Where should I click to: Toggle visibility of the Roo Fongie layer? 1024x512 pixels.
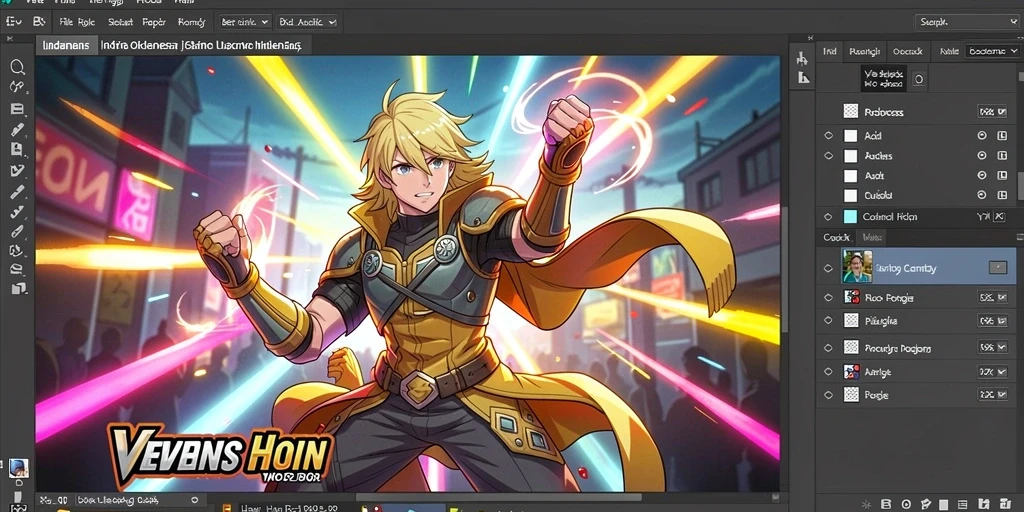[829, 297]
